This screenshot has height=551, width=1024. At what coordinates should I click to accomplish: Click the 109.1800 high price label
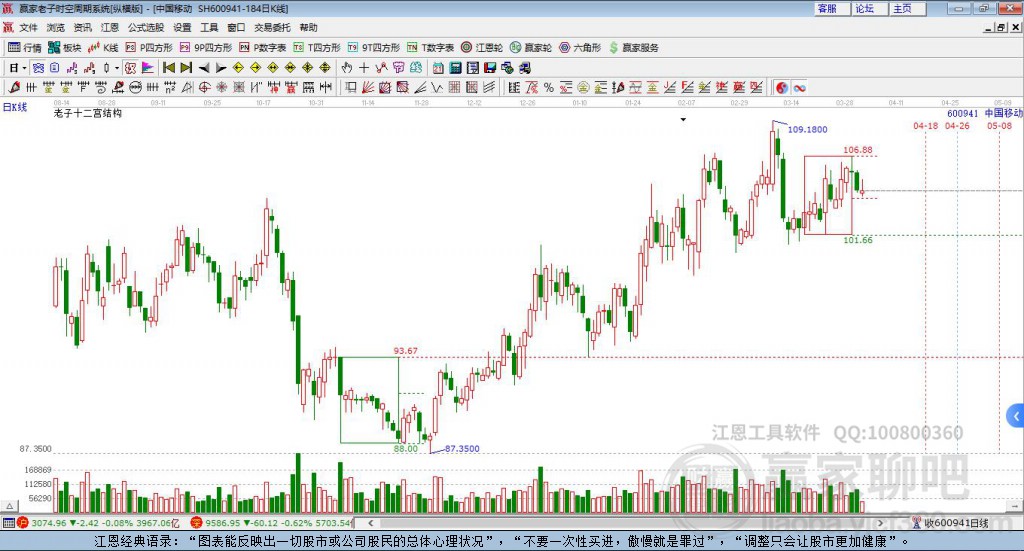807,129
